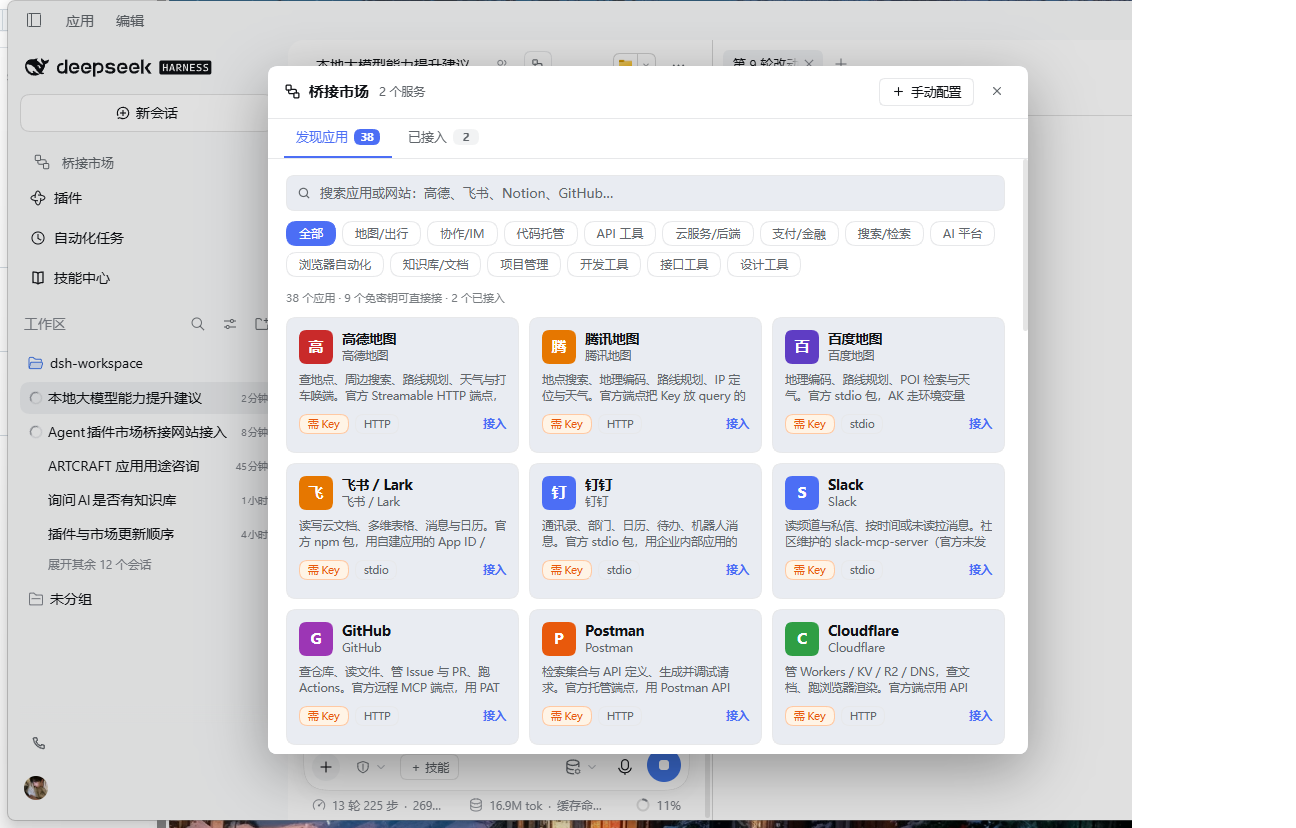Filter by 代码托管 category
Image resolution: width=1296 pixels, height=828 pixels.
[540, 233]
